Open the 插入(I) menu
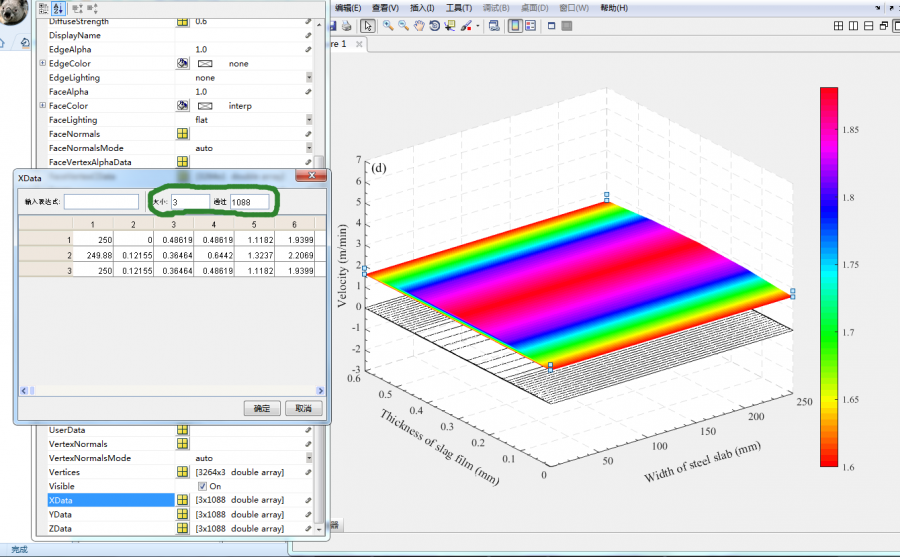Viewport: 900px width, 557px height. (x=422, y=8)
